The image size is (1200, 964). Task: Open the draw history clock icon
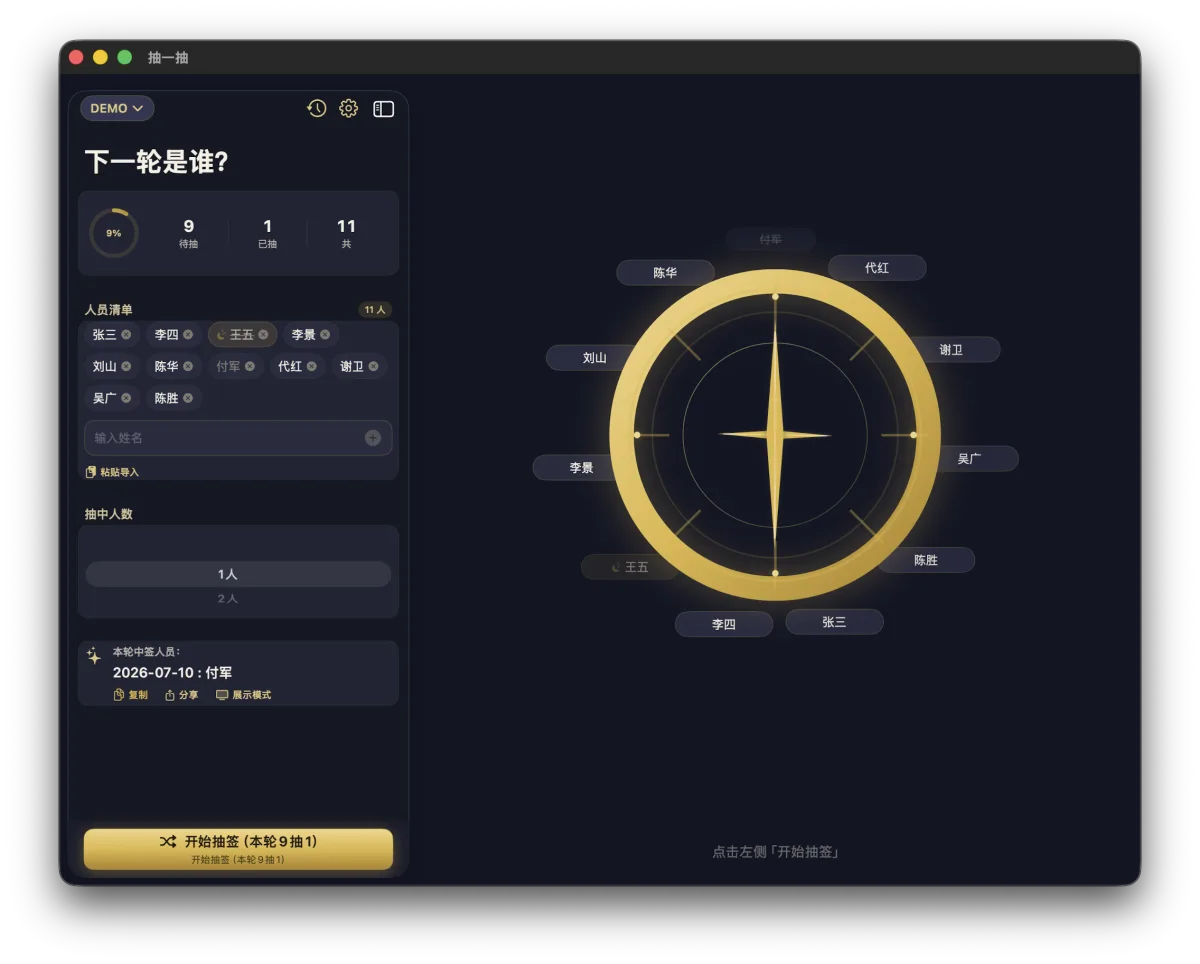point(317,108)
